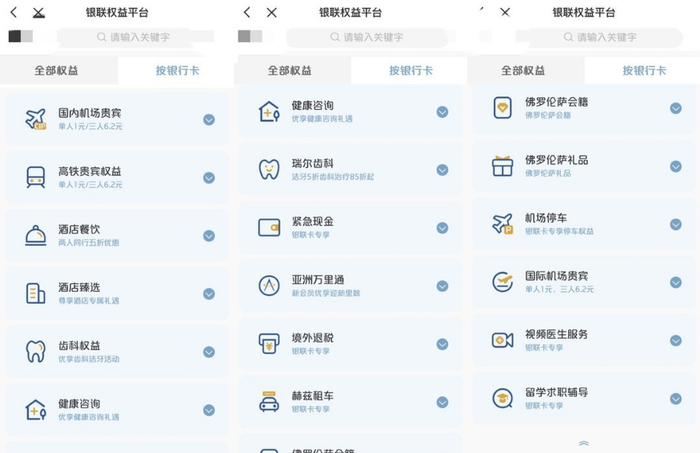This screenshot has width=700, height=453.
Task: Focus the 请输入关键字 search field in right screen
Action: 600,37
